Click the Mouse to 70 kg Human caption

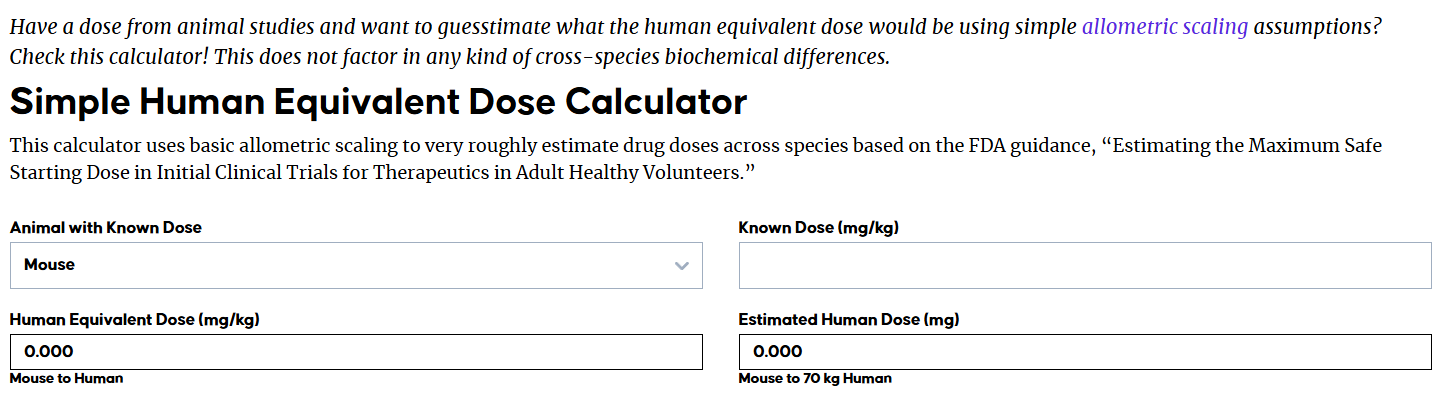[x=815, y=379]
